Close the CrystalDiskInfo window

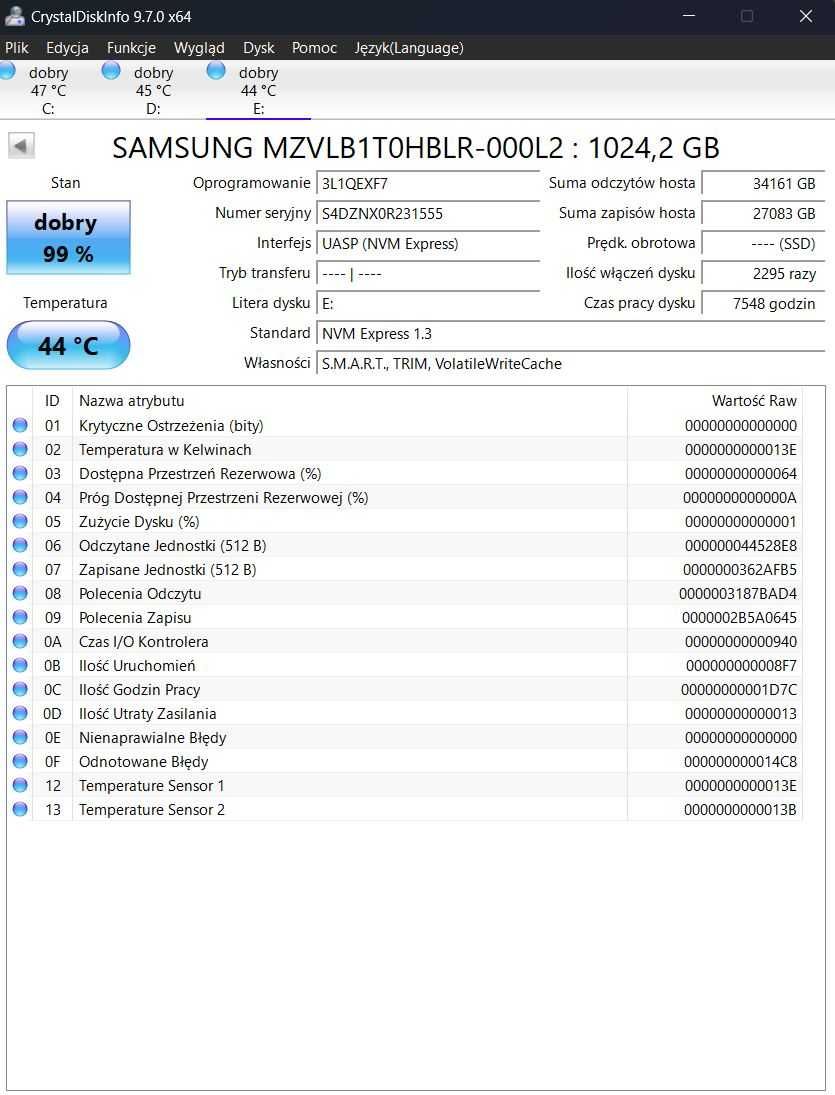click(806, 15)
